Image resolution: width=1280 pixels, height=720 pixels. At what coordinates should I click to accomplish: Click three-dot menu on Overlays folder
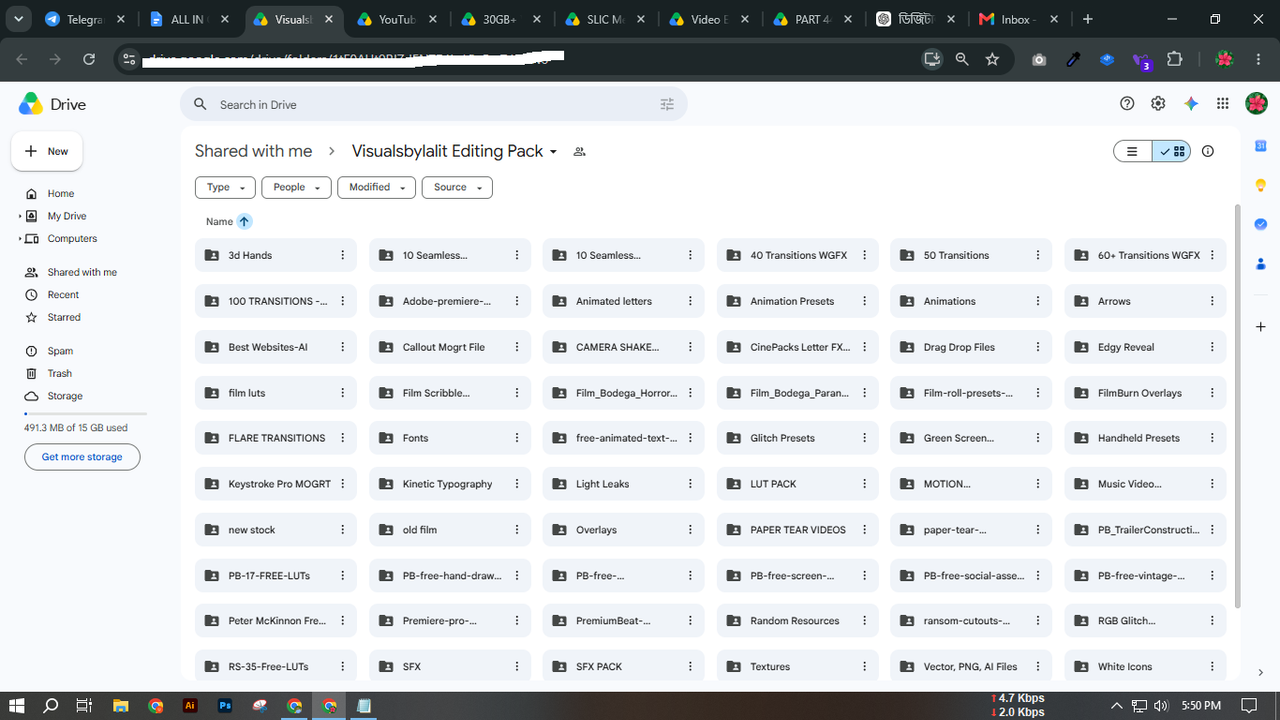pyautogui.click(x=691, y=530)
